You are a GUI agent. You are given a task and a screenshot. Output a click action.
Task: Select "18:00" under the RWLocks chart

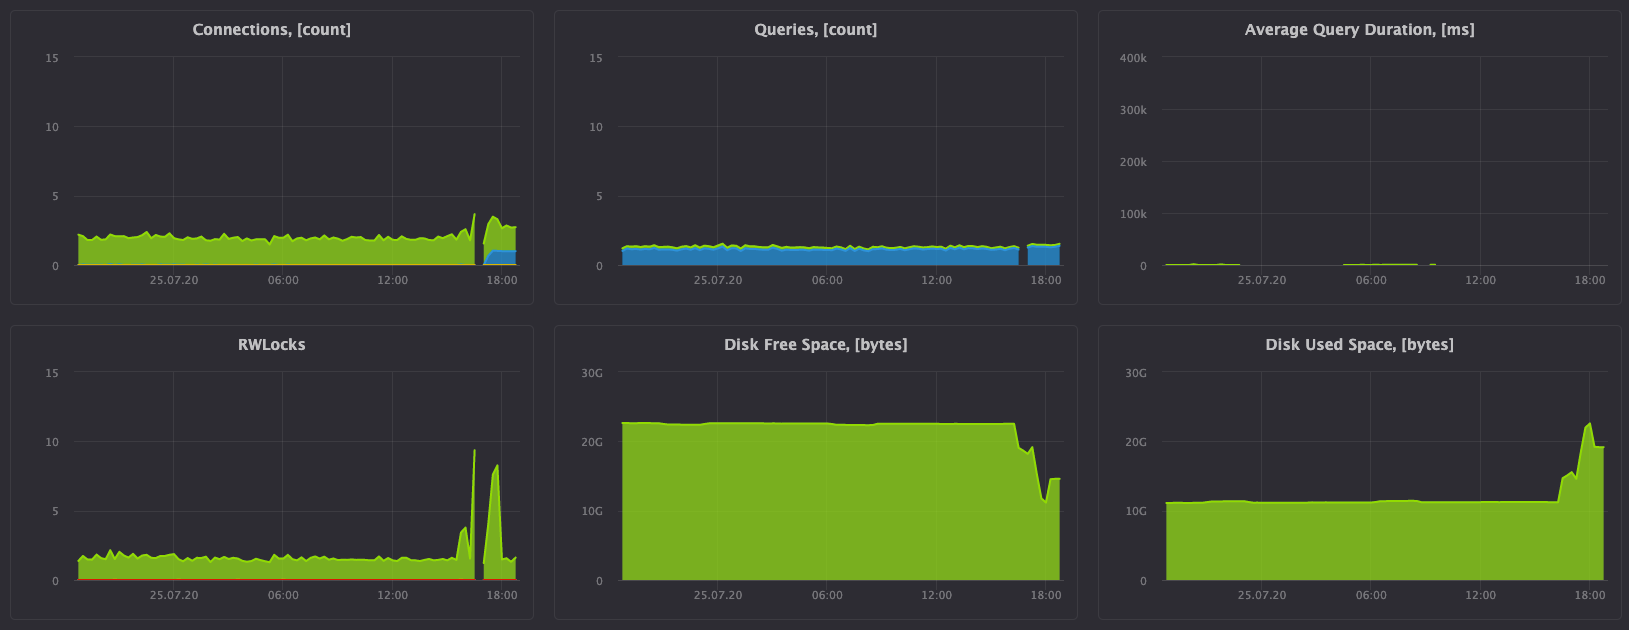coord(502,595)
